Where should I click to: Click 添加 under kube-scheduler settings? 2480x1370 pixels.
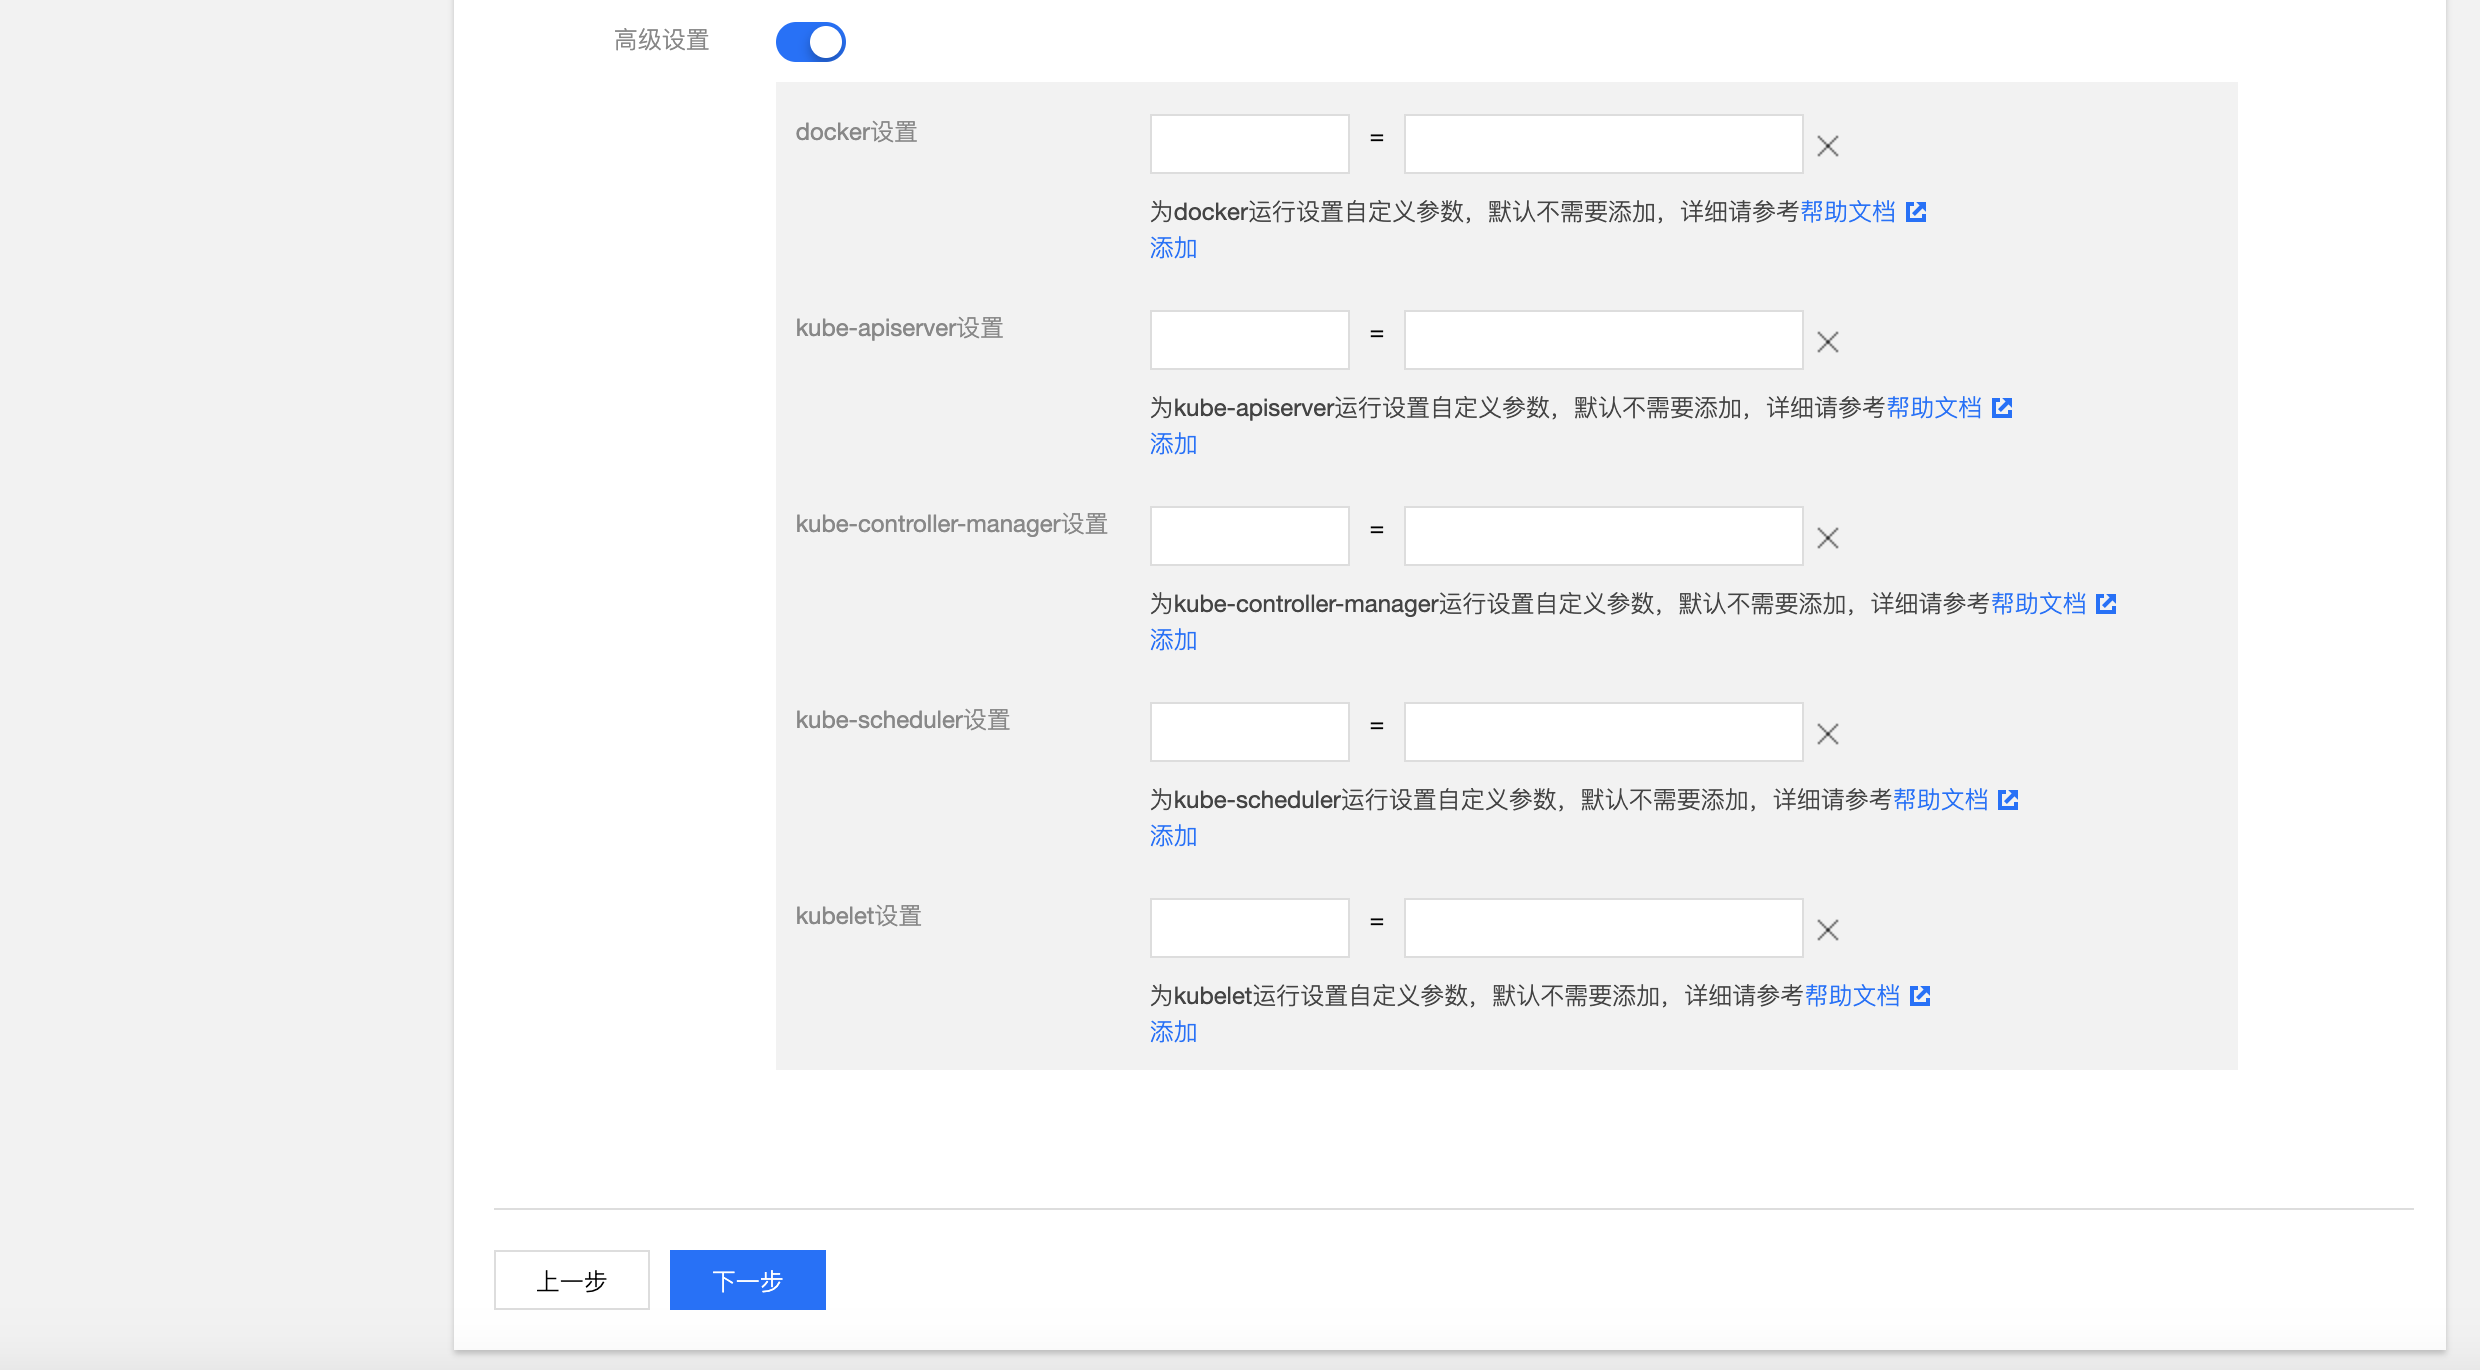click(1173, 836)
